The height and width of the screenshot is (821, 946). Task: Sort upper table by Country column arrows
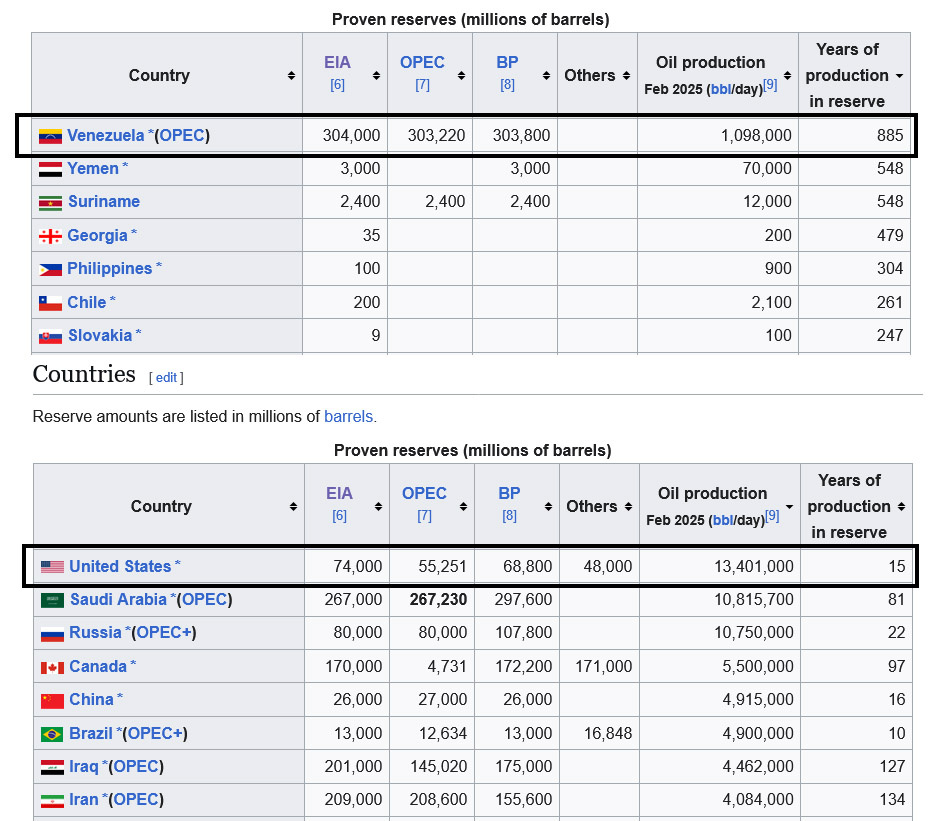point(291,76)
